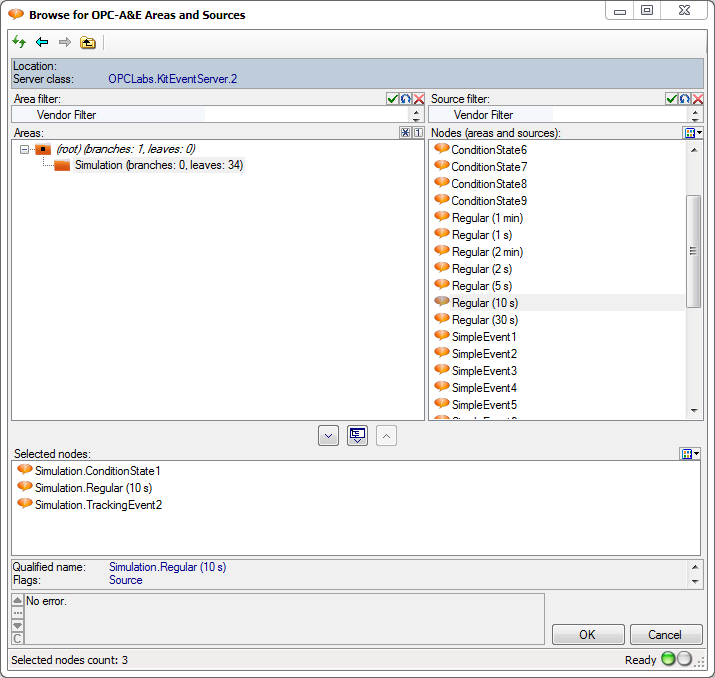Screen dimensions: 715x678
Task: Click the Cancel button
Action: 665,635
